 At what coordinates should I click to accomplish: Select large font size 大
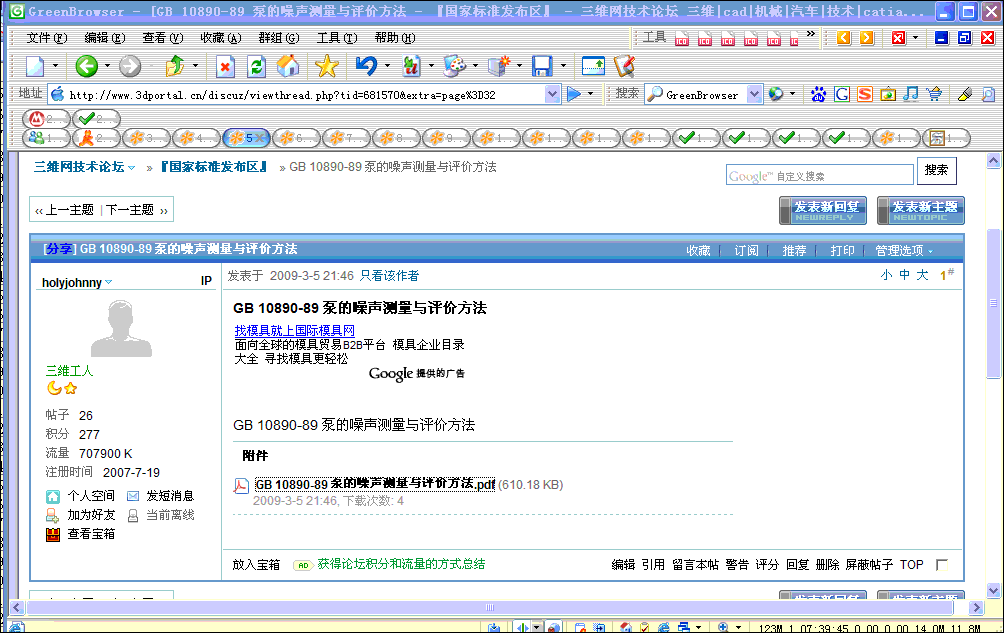point(922,275)
